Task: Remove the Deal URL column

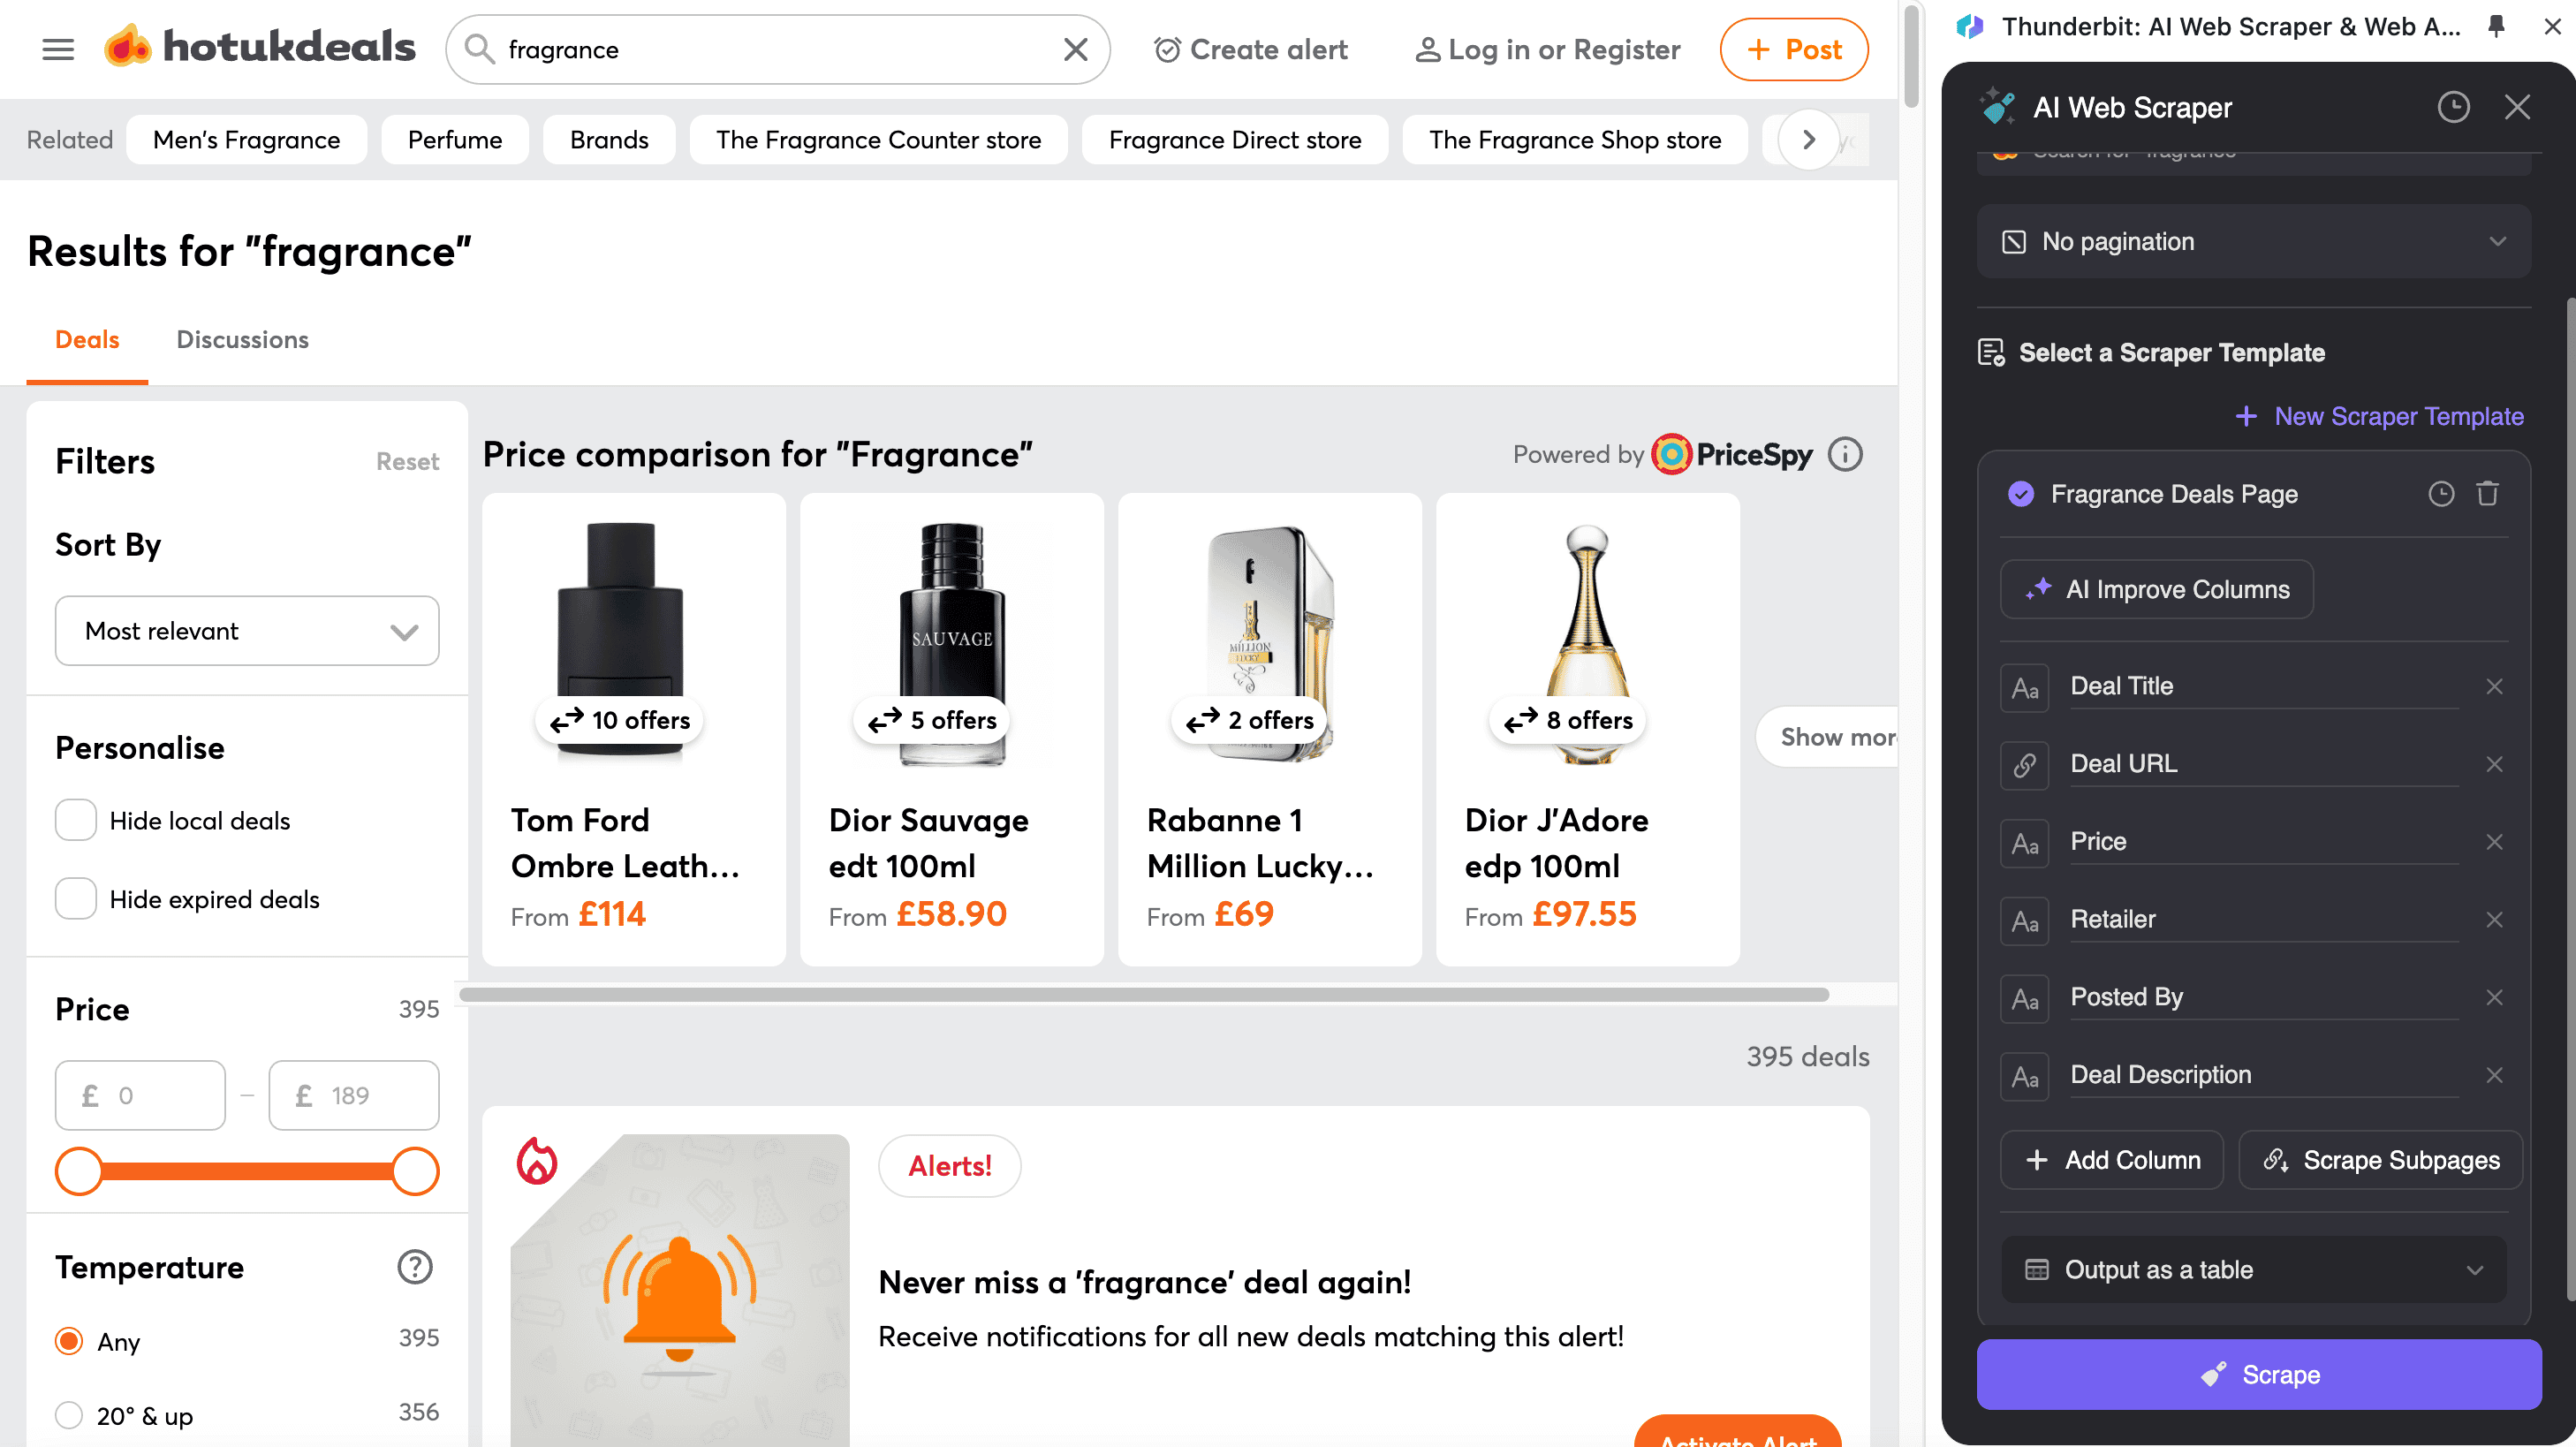Action: pyautogui.click(x=2494, y=764)
